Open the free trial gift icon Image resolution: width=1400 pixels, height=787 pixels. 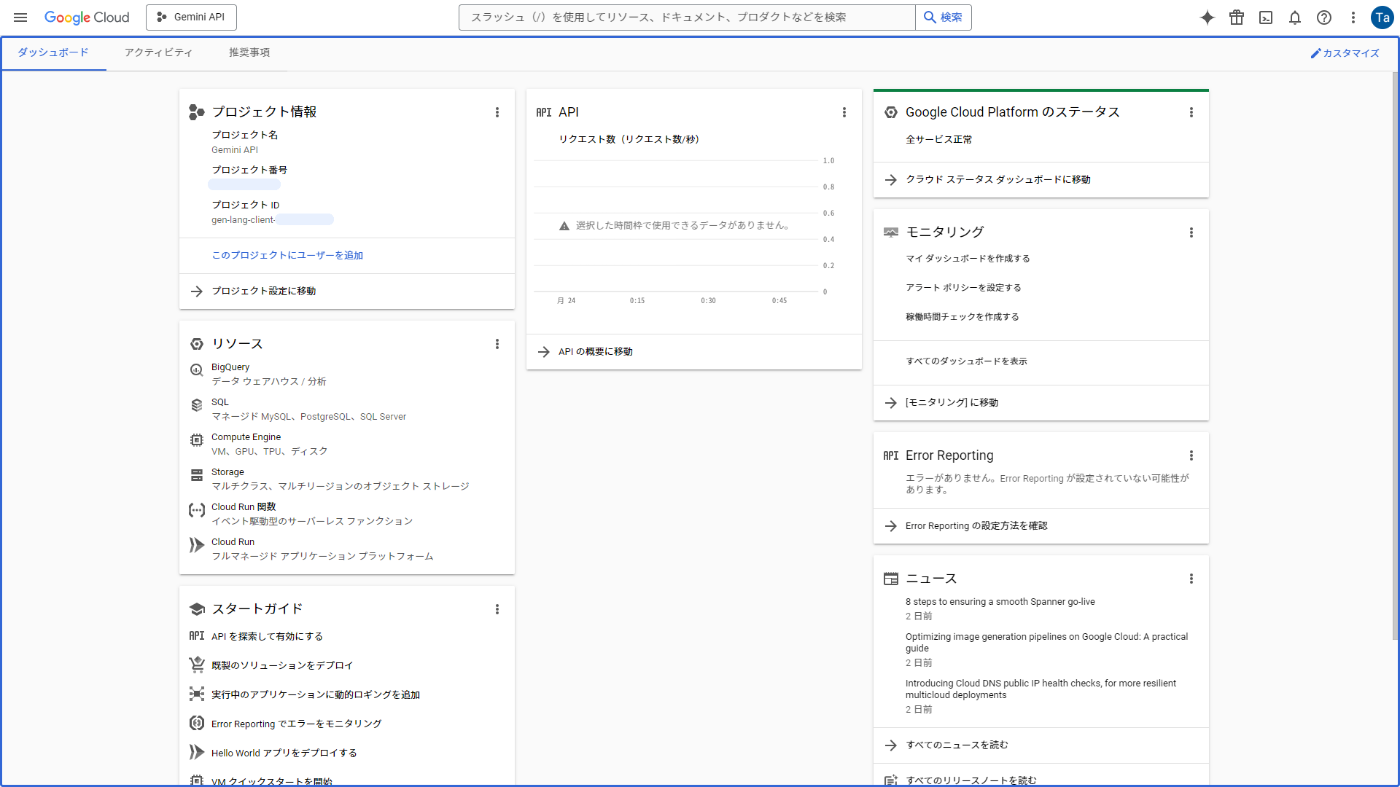[x=1237, y=17]
